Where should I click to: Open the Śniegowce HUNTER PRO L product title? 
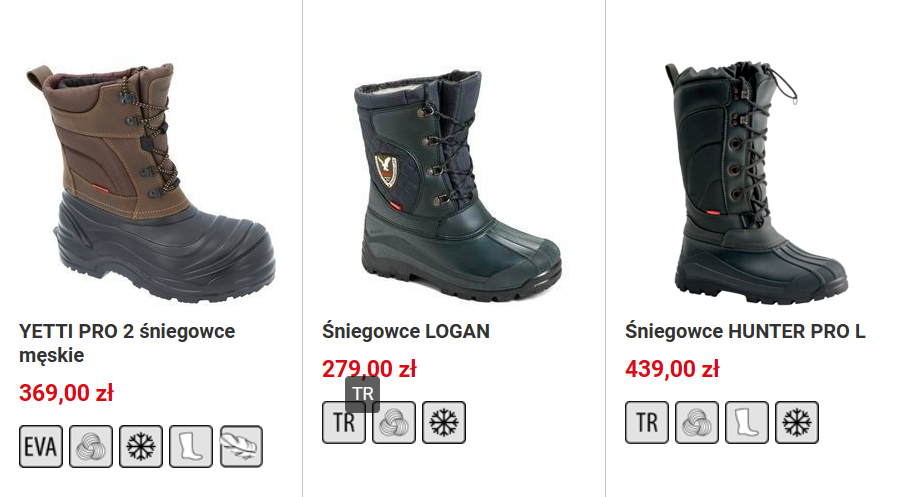pos(745,331)
